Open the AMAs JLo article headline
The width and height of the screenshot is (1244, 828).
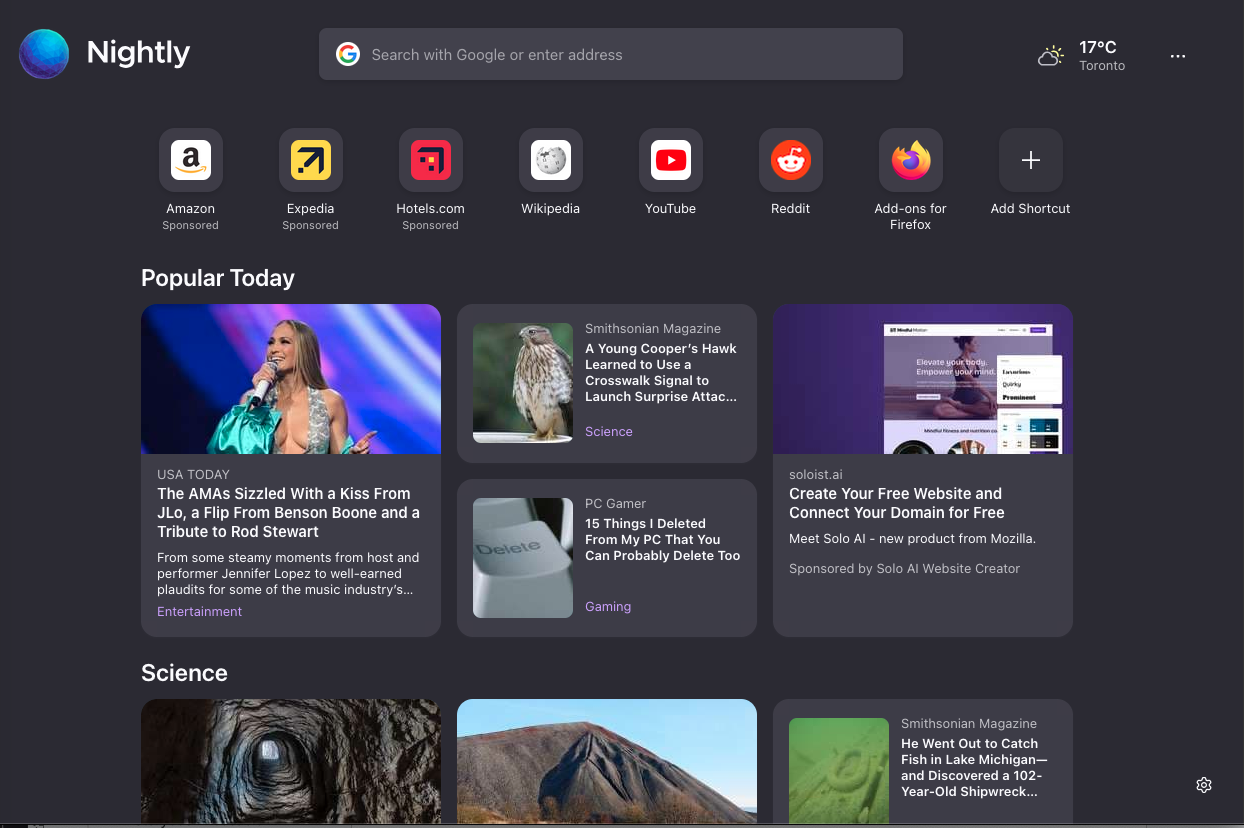(x=288, y=512)
